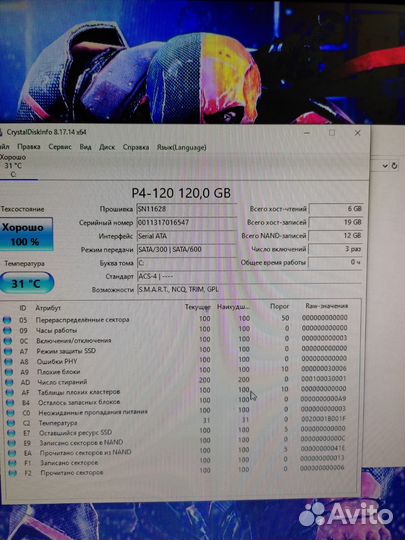Click status icon for Осталось запасных блоков row
The height and width of the screenshot is (540, 405).
click(x=10, y=403)
